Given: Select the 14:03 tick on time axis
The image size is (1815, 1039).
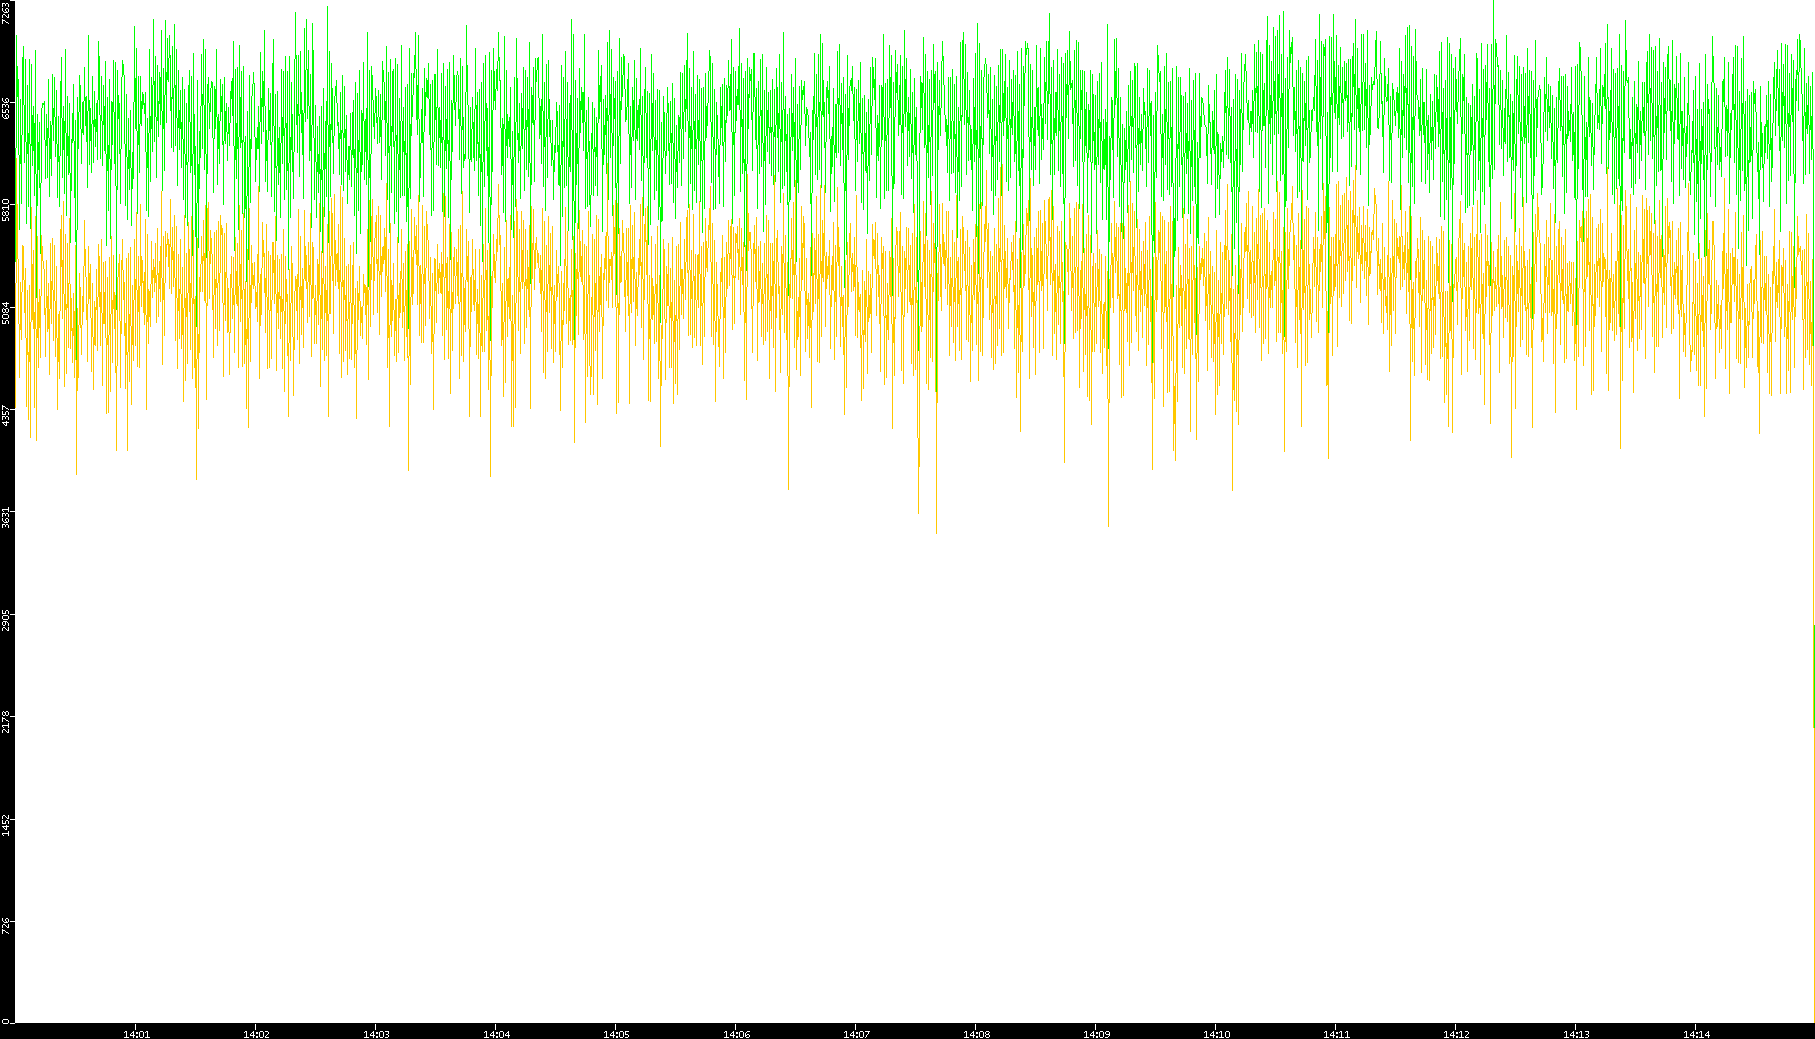Looking at the screenshot, I should 376,1033.
